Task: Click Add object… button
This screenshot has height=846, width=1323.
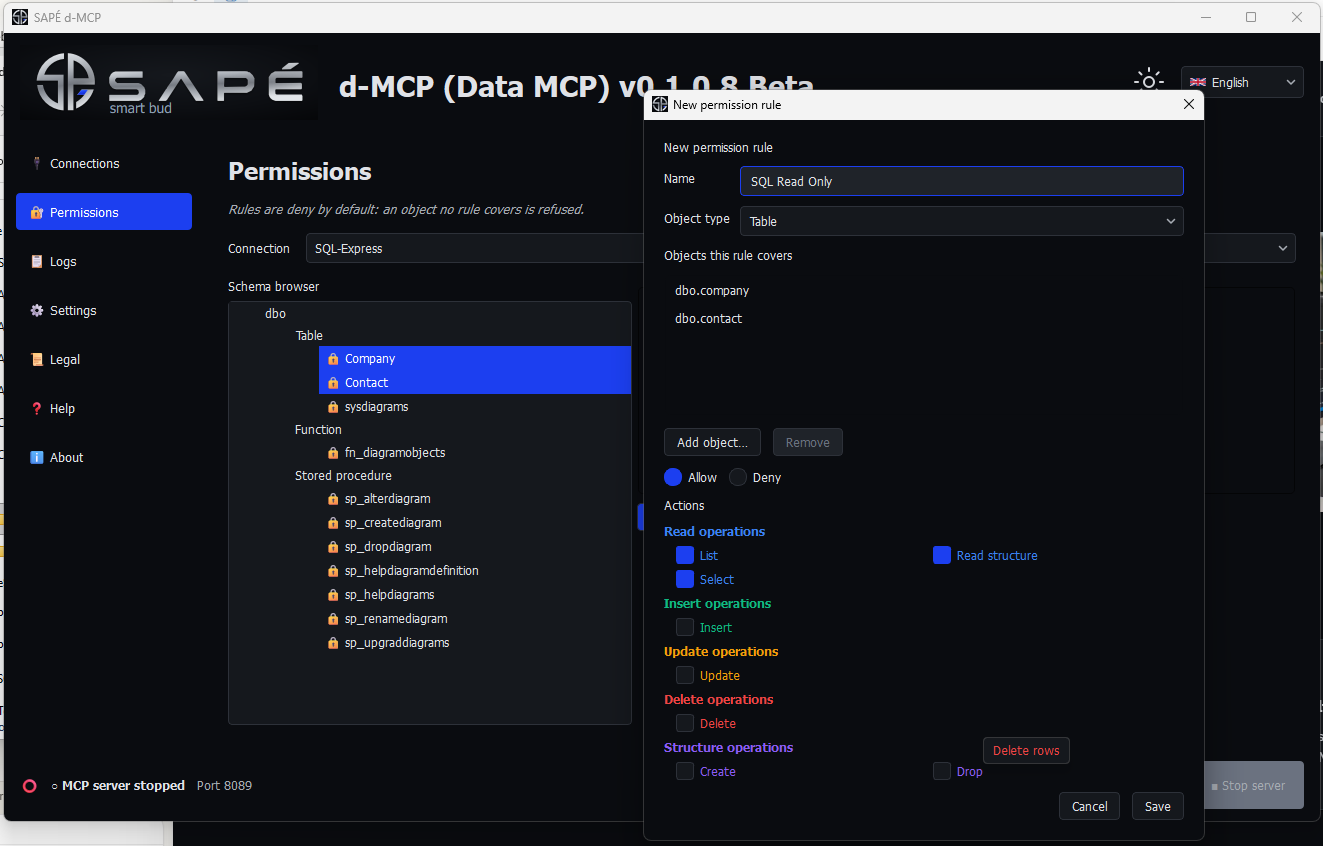Action: (x=712, y=442)
